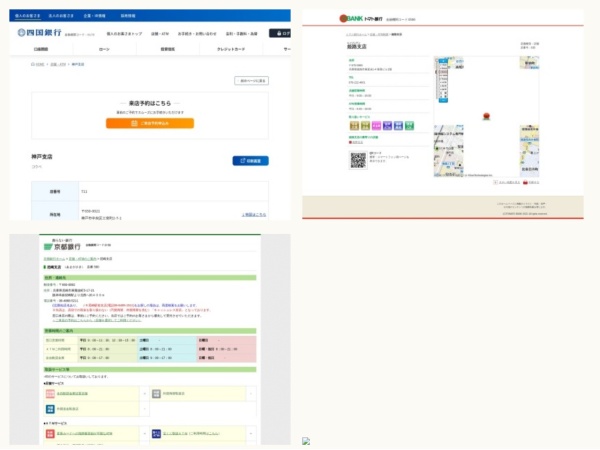Click the 店舗・ATM breadcrumb link on Shikoku page
Screen dimensions: 600x450
pyautogui.click(x=58, y=64)
